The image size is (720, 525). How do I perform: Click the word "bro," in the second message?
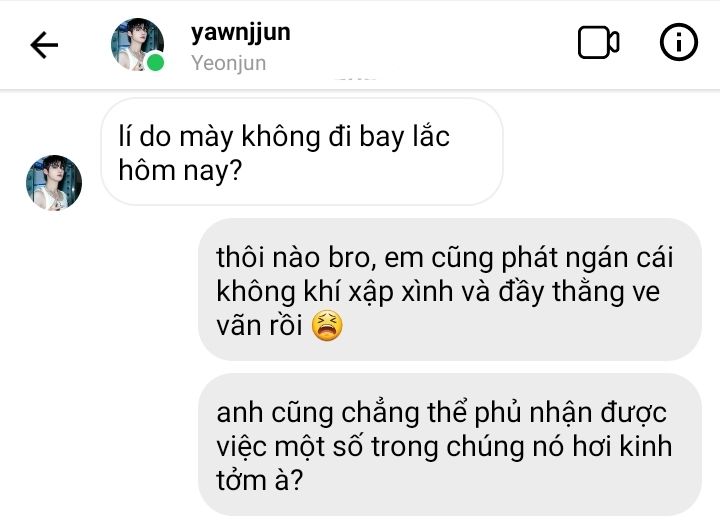click(x=353, y=258)
